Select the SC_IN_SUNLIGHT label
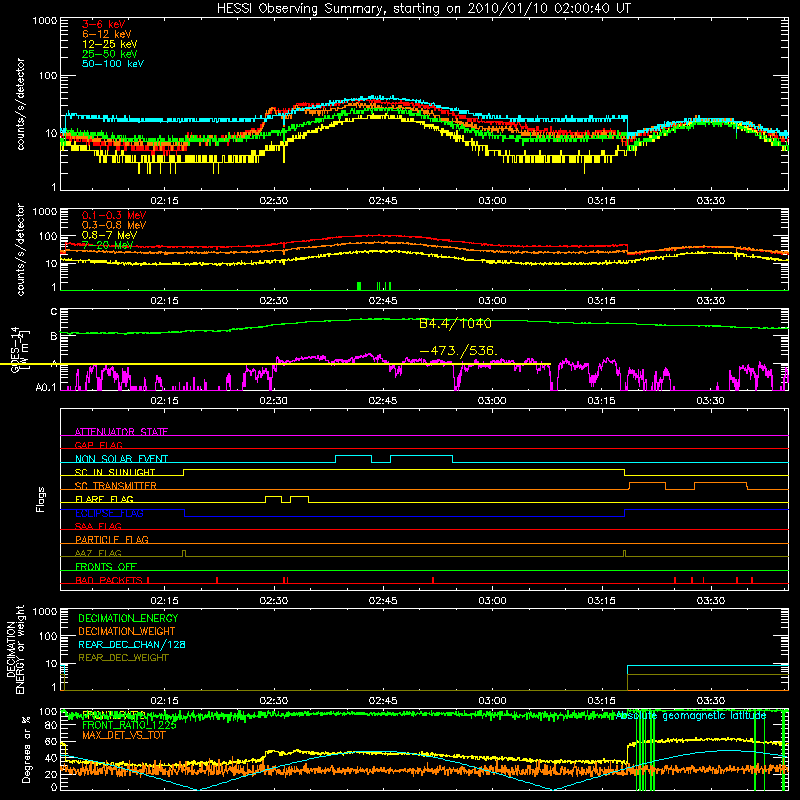 115,472
